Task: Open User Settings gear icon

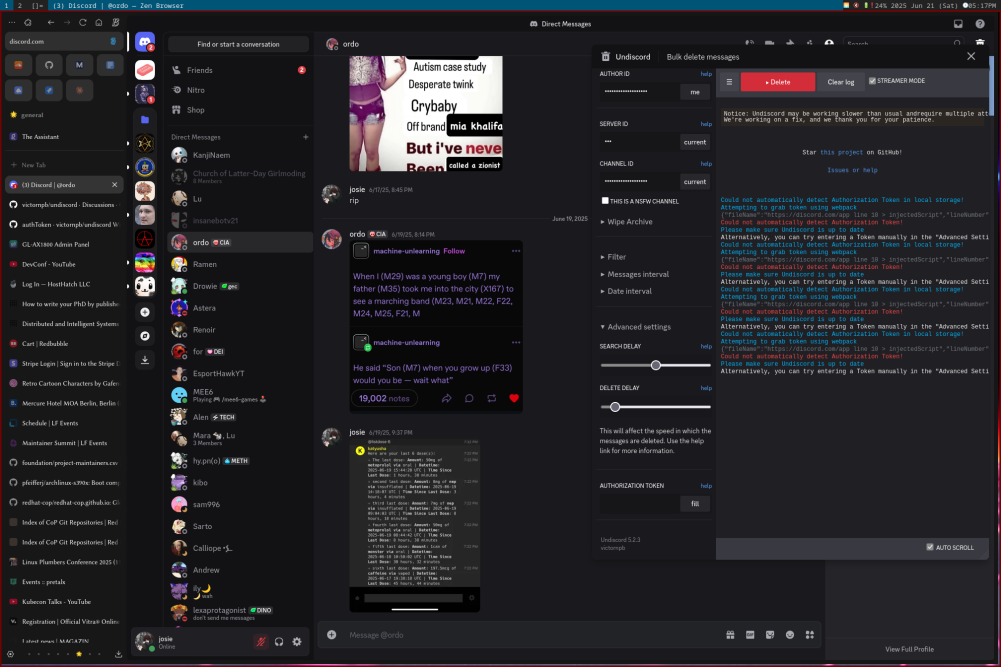Action: (297, 642)
